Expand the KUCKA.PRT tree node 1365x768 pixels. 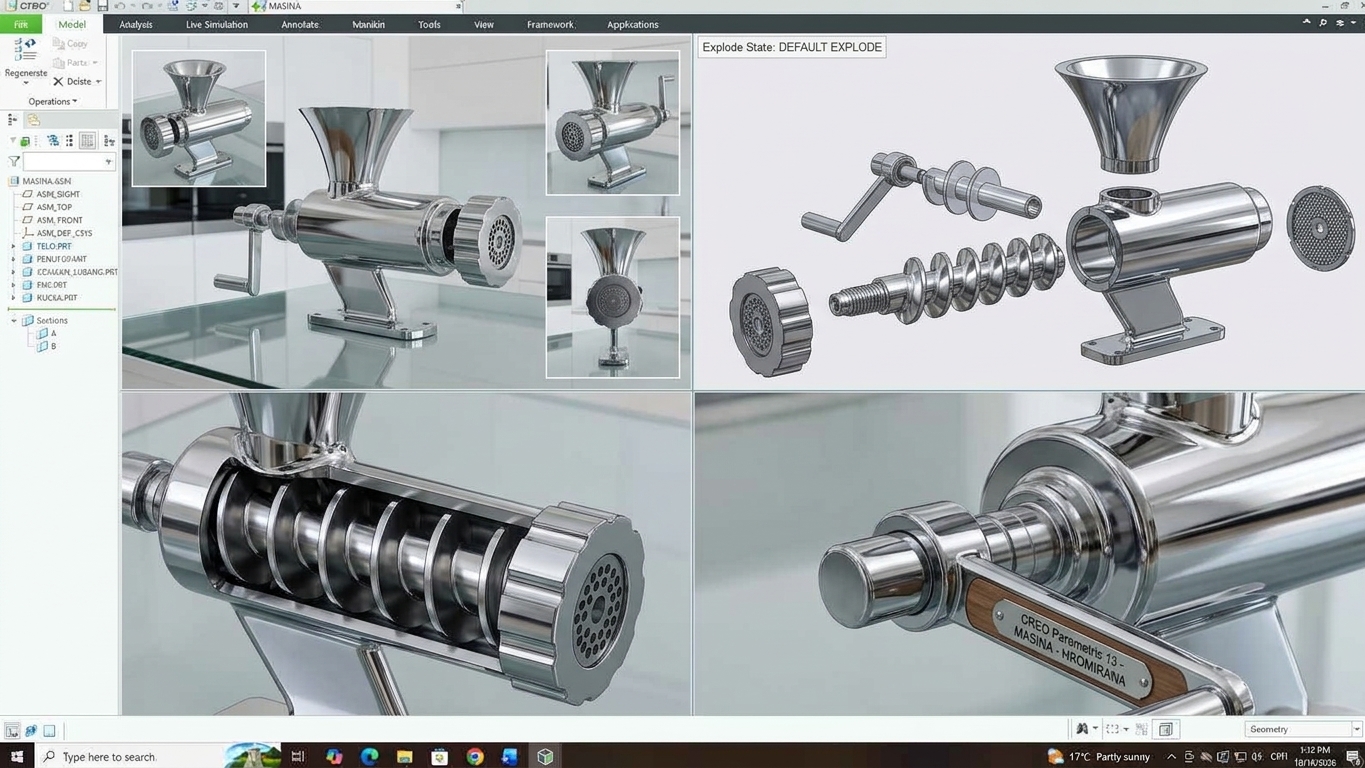coord(14,298)
